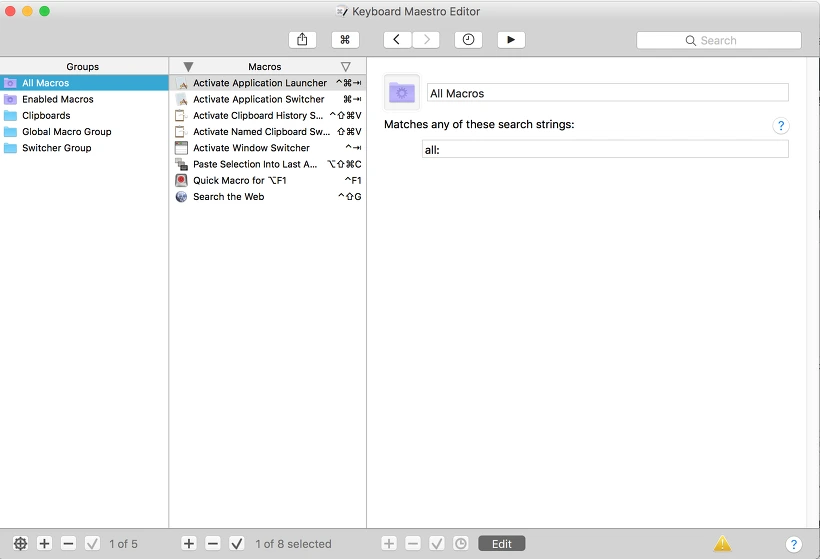Select the Global Macro Group
The width and height of the screenshot is (820, 559).
(84, 131)
